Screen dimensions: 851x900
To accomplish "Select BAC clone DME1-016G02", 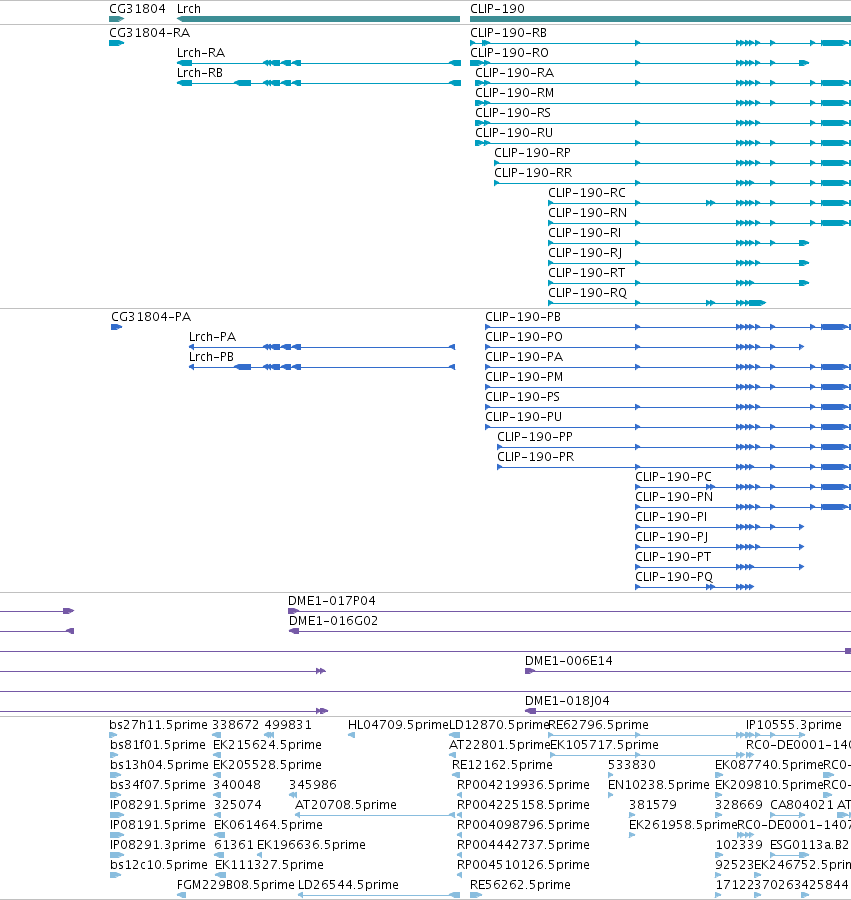I will (333, 621).
